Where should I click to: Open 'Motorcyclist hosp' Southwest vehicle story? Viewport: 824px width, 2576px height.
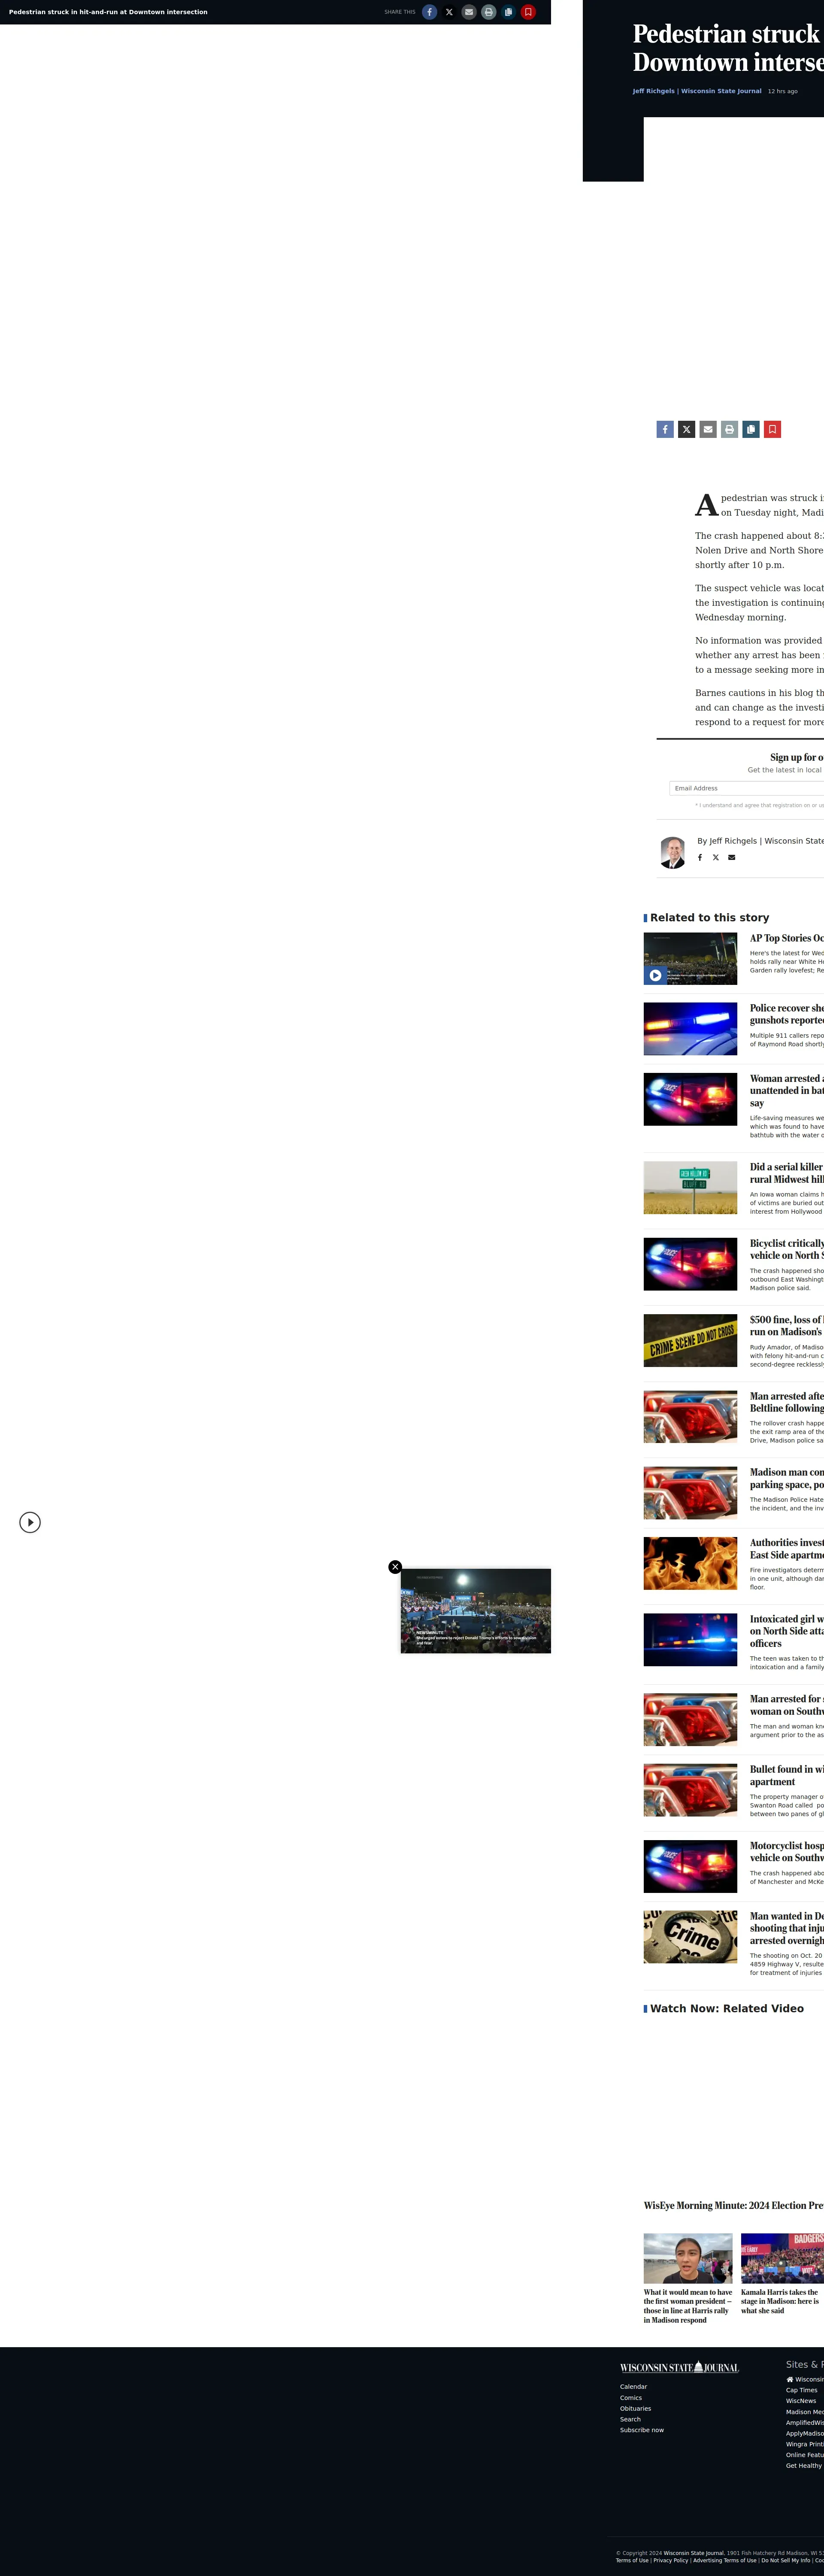click(x=787, y=1852)
